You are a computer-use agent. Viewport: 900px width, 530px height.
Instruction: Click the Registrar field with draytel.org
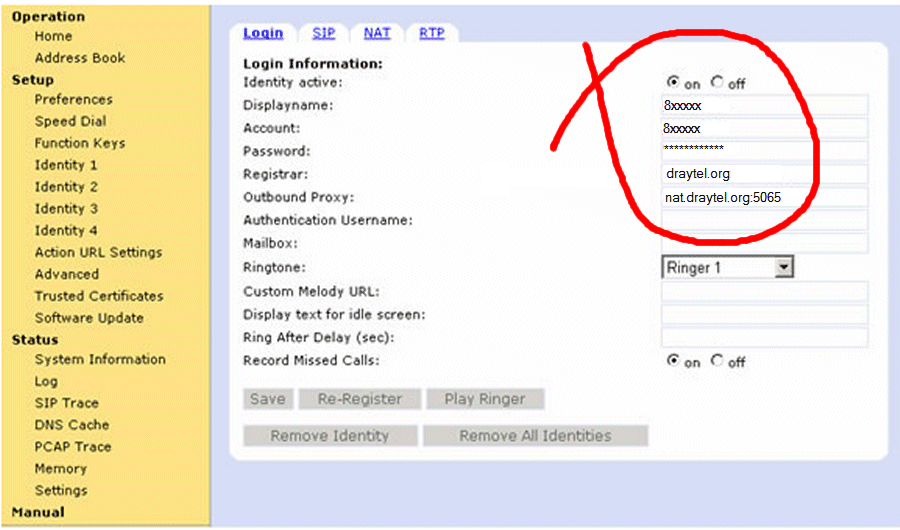[x=765, y=174]
